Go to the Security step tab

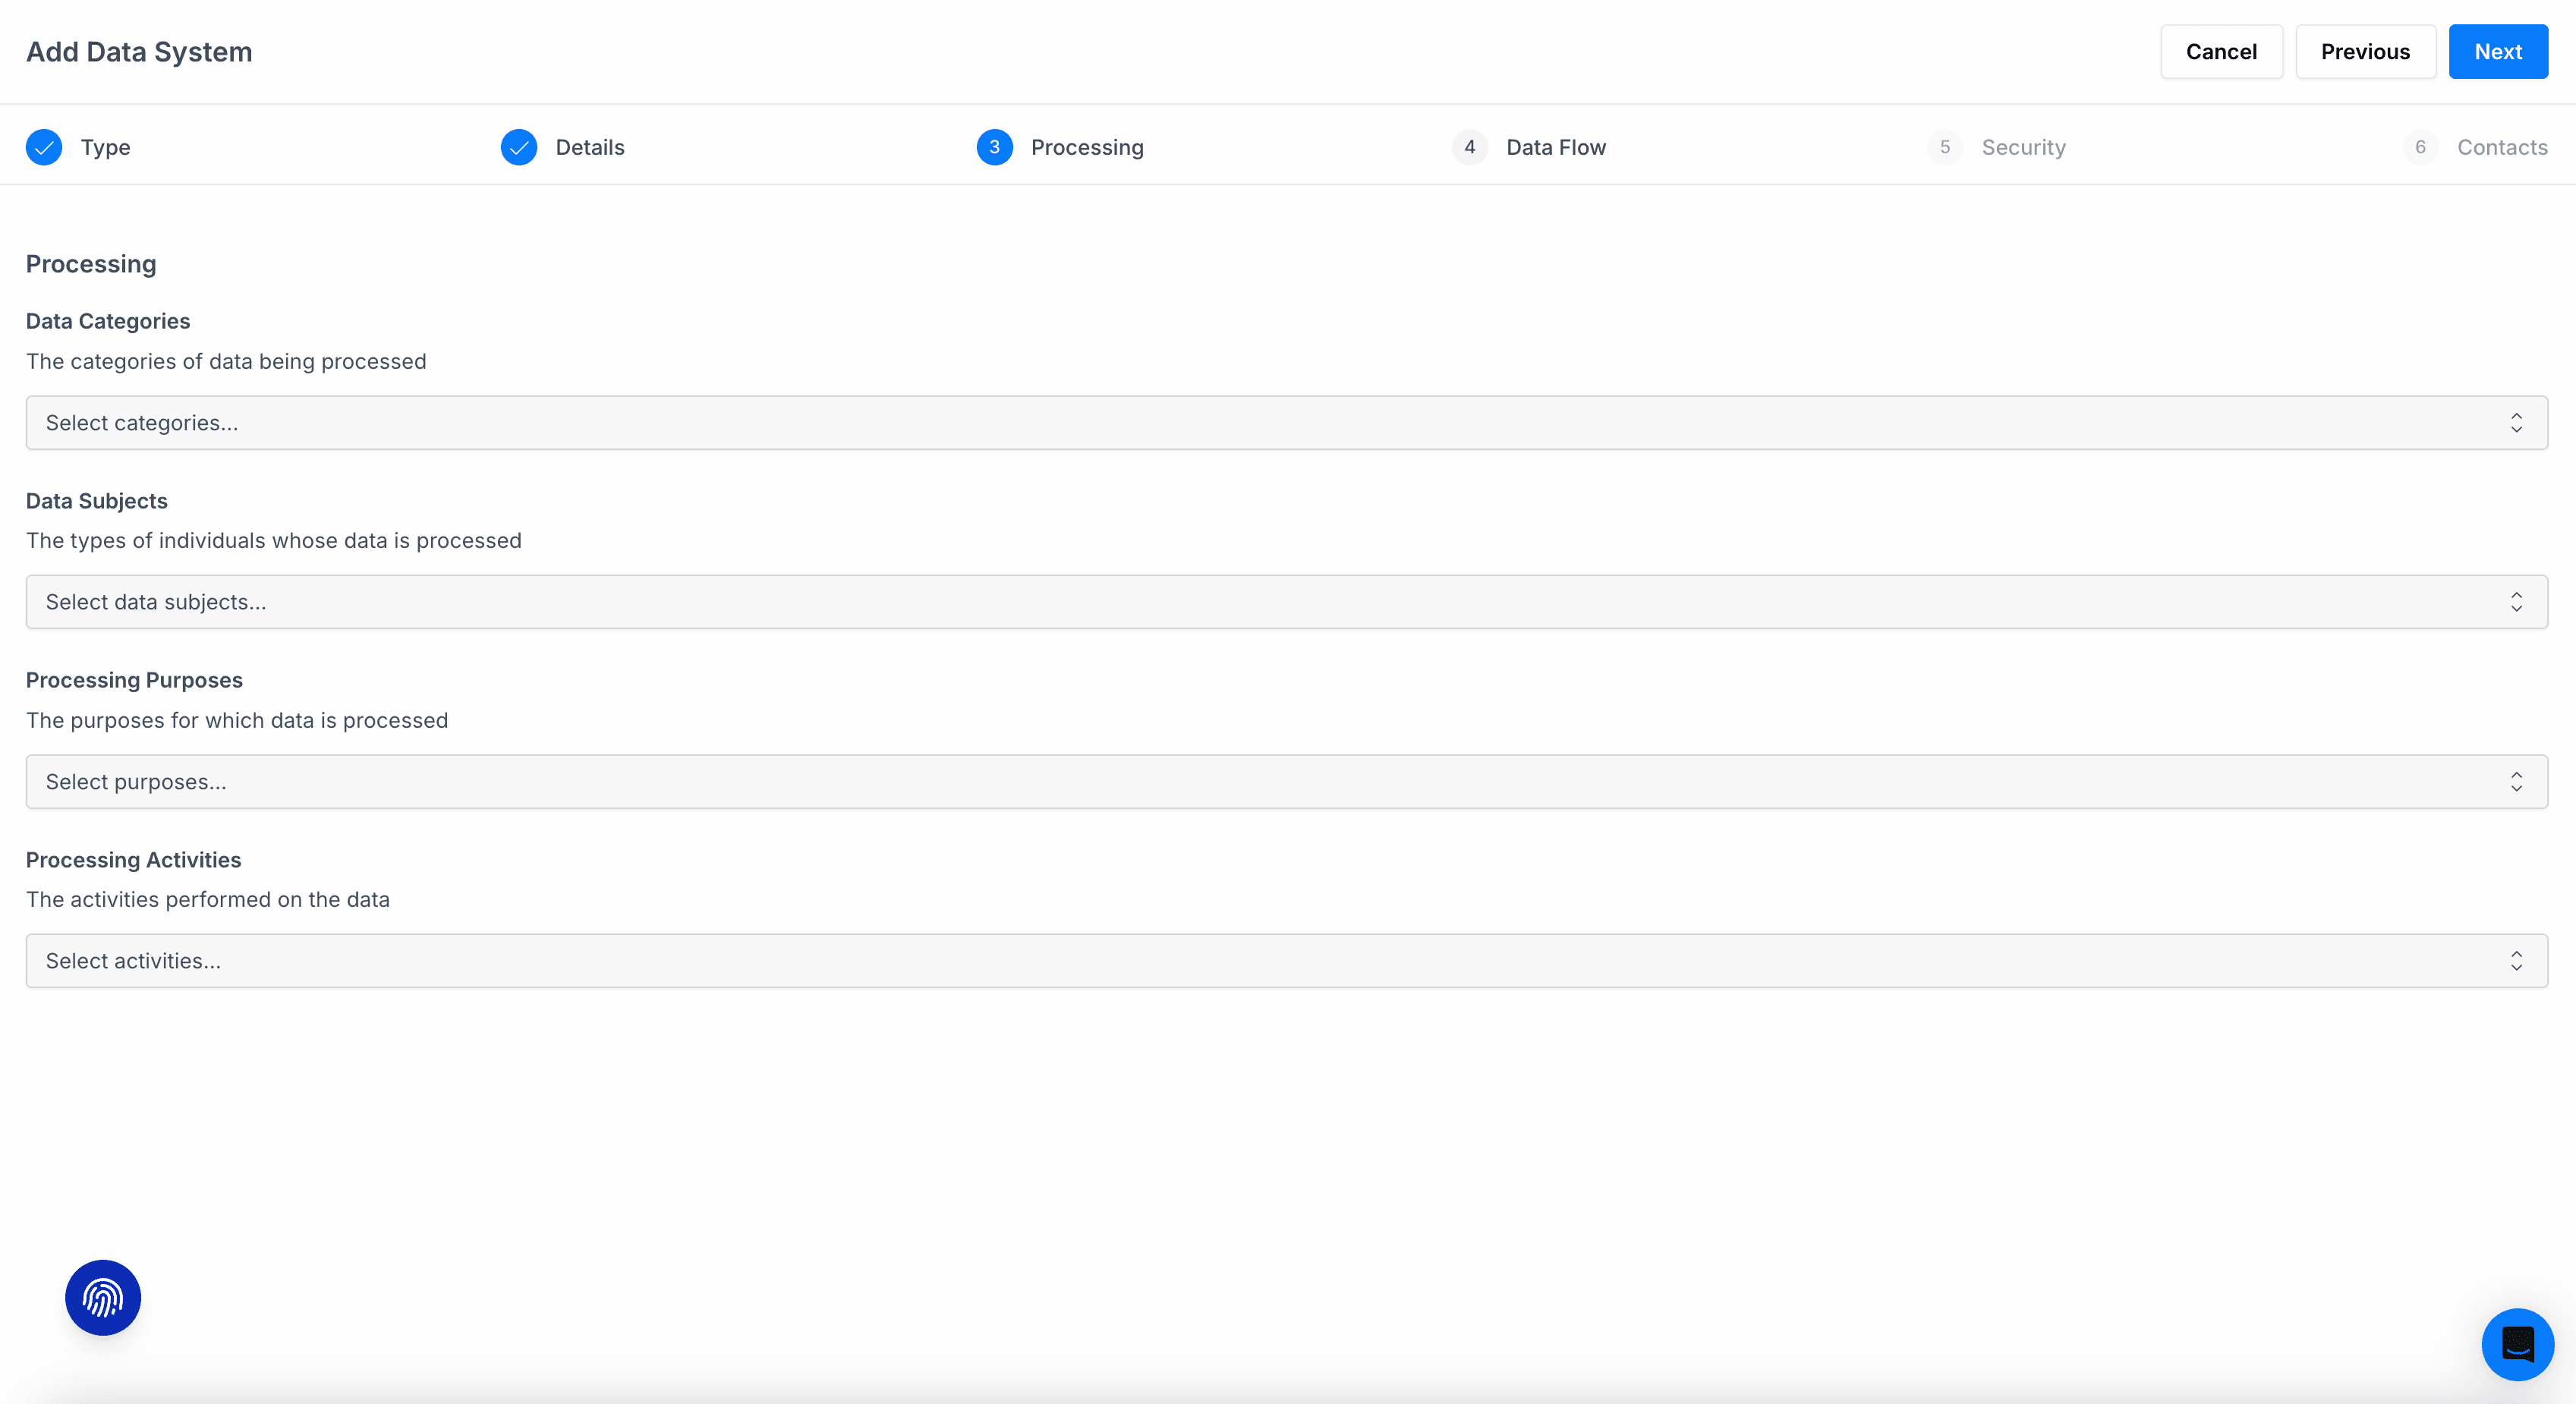pos(2023,147)
